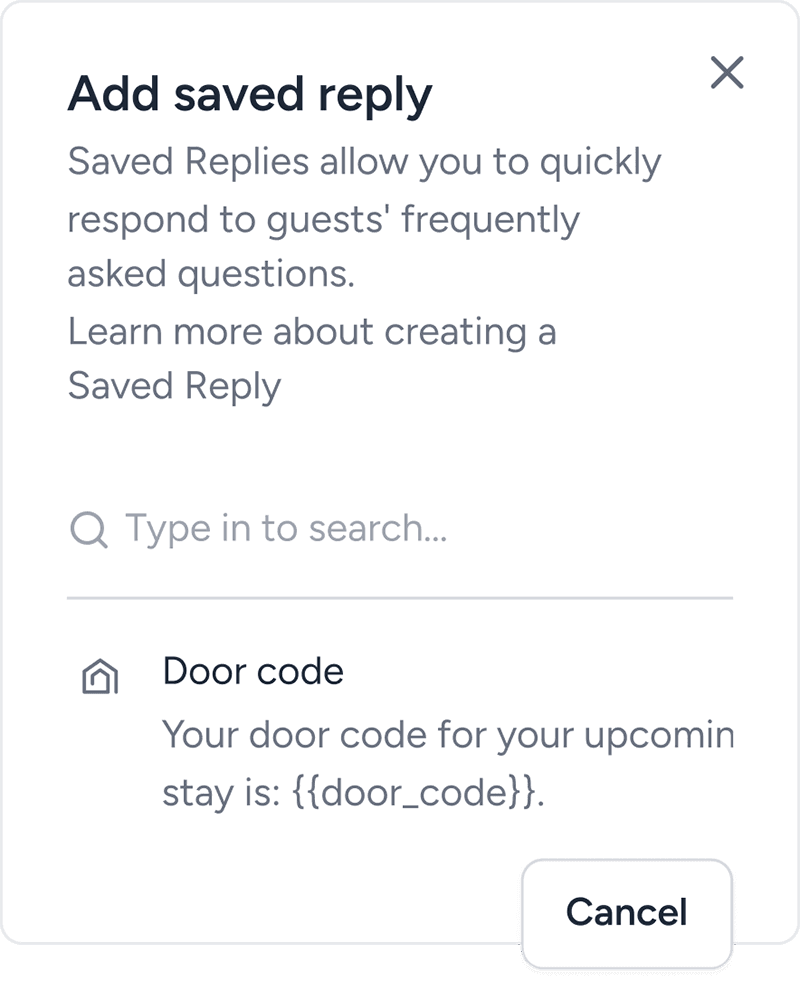
Task: Open the Door code reply entry
Action: pyautogui.click(x=253, y=672)
